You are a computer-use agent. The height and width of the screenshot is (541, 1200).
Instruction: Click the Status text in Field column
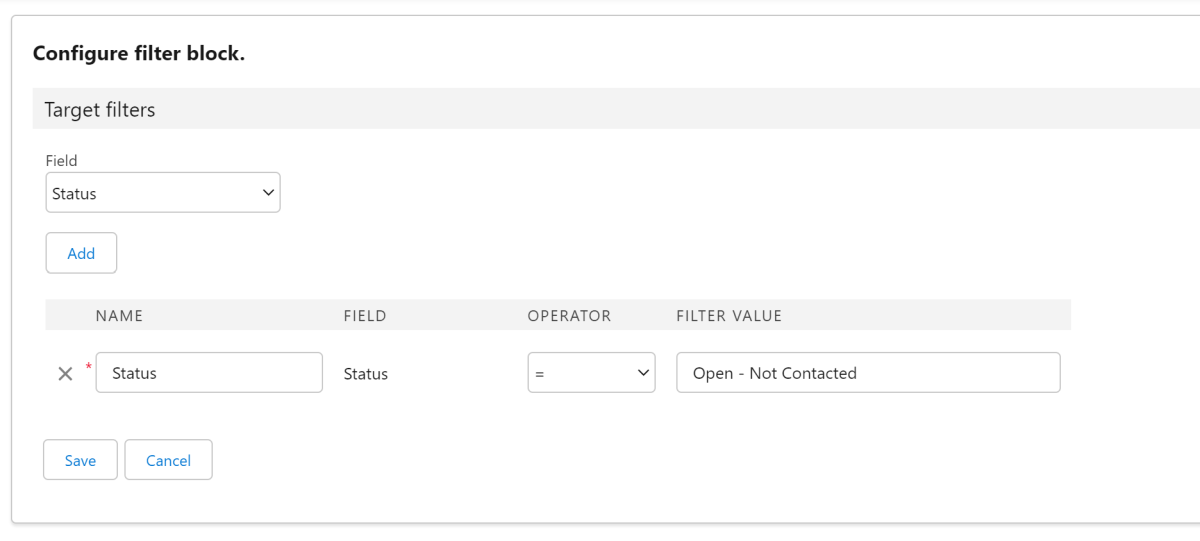[365, 374]
